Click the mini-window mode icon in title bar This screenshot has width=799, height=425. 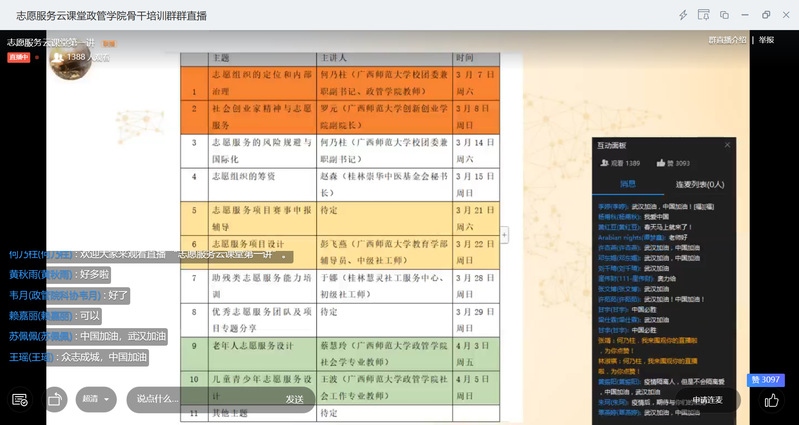click(704, 15)
